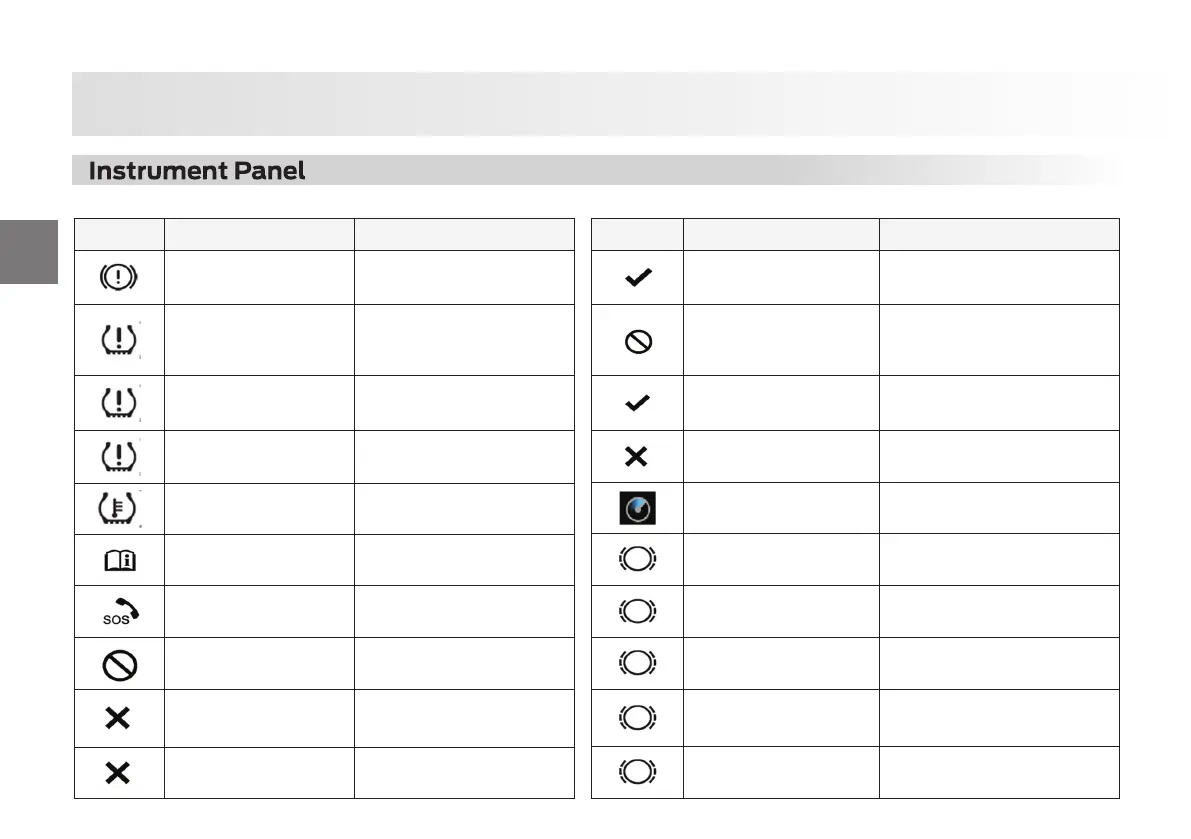Select the prohibition icon in the left table

[118, 664]
